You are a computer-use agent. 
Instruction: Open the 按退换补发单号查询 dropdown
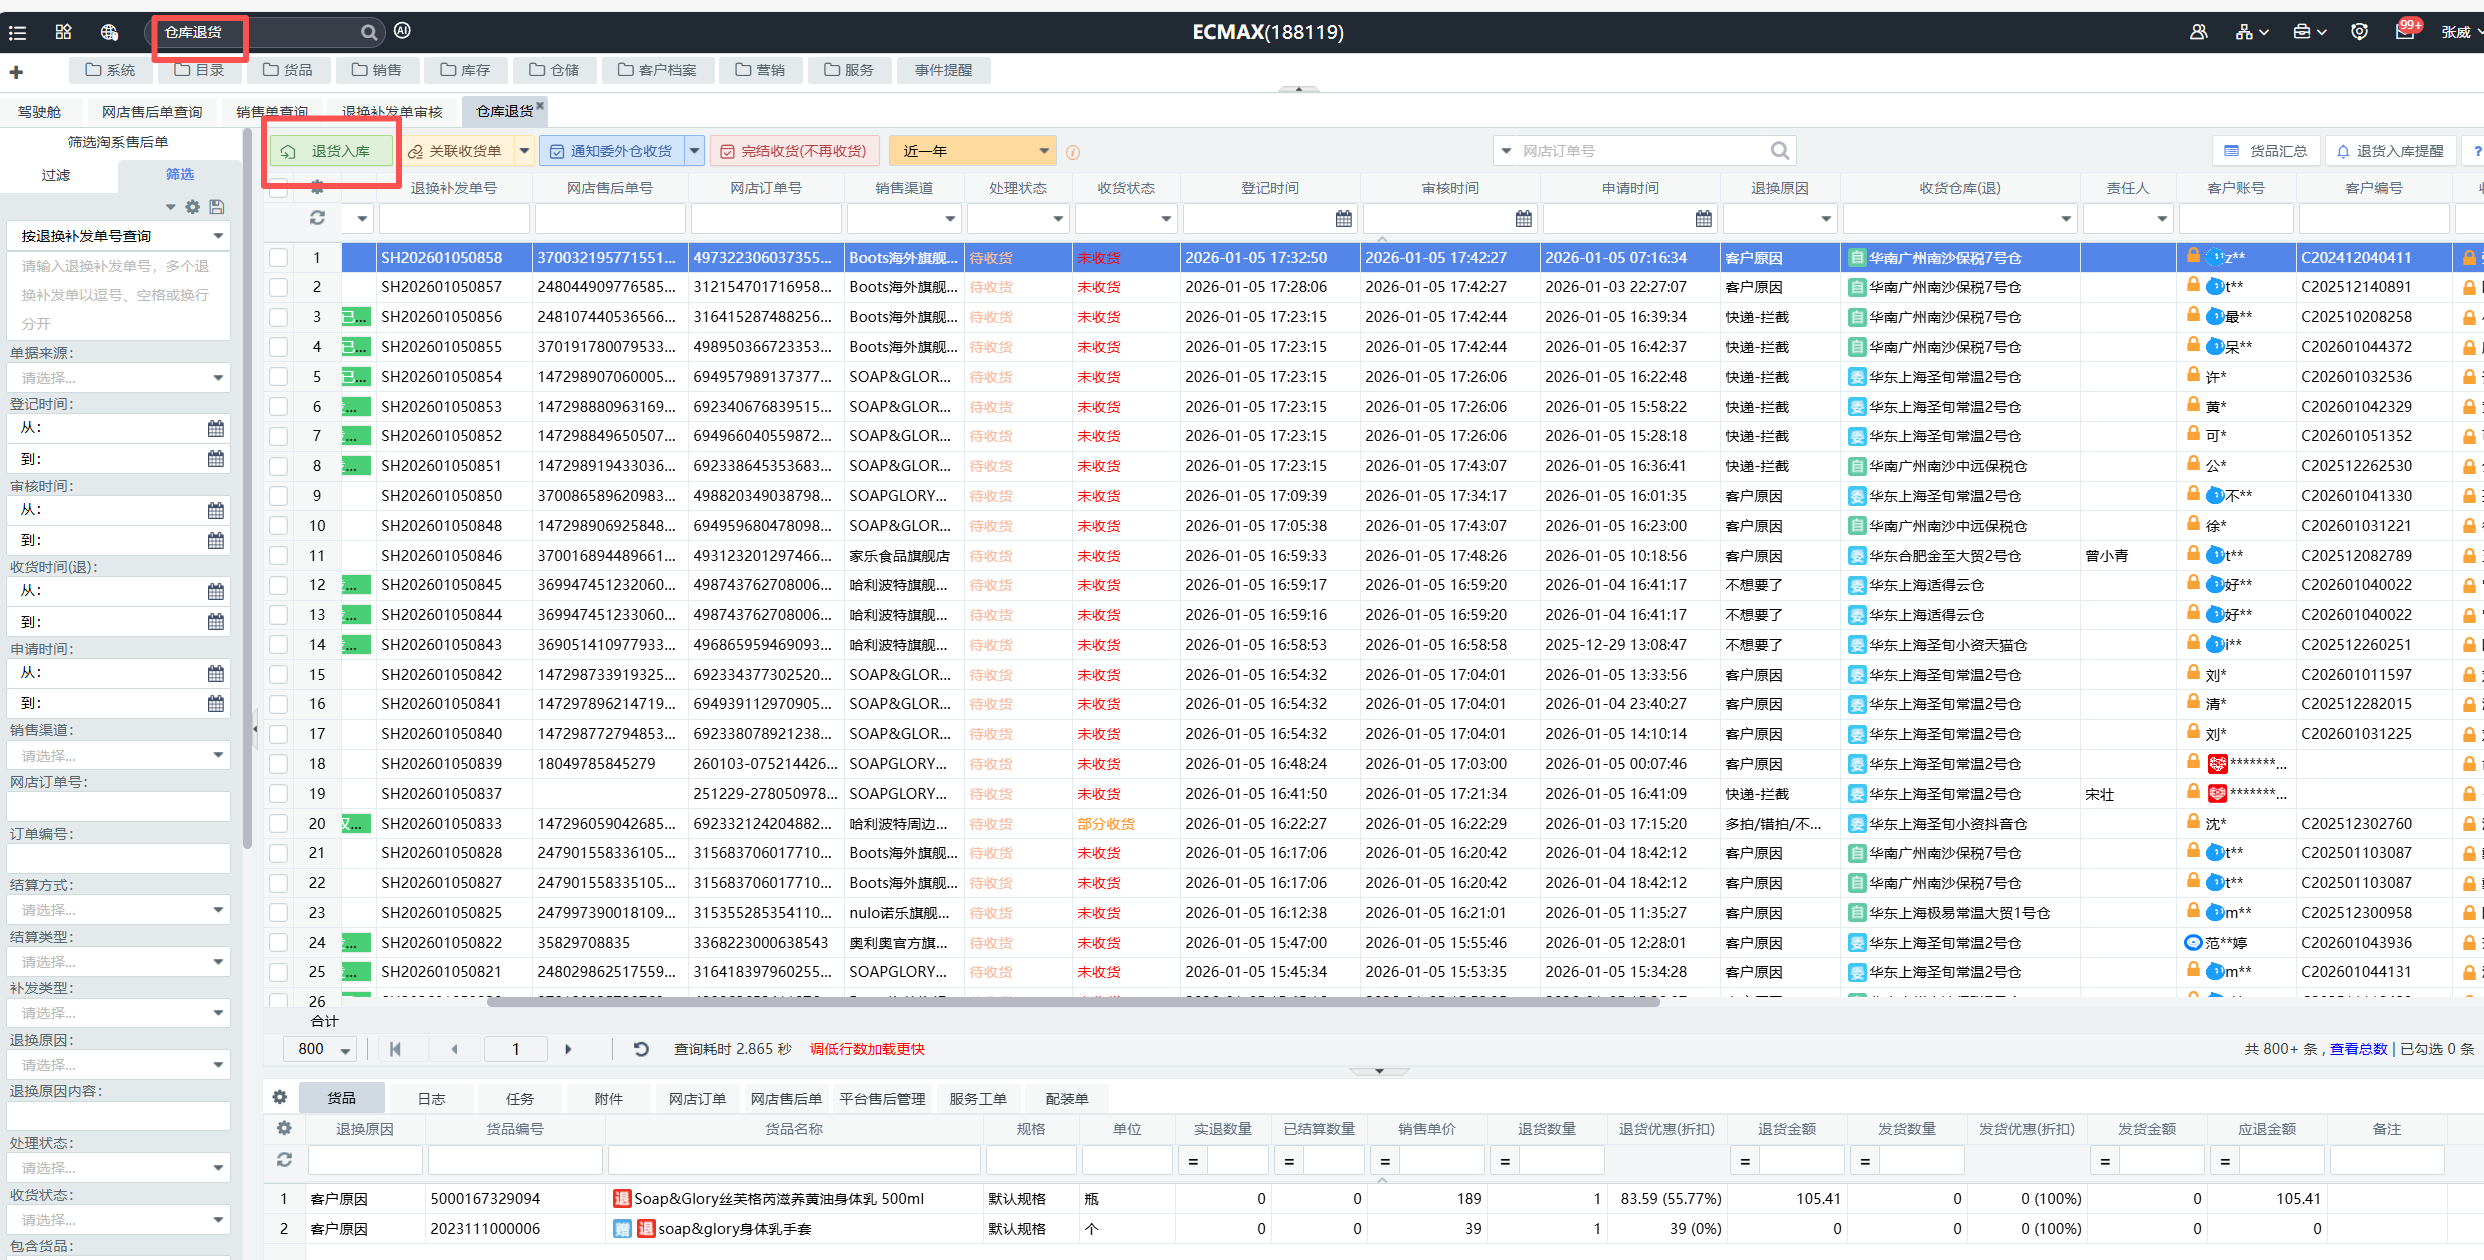(x=119, y=236)
